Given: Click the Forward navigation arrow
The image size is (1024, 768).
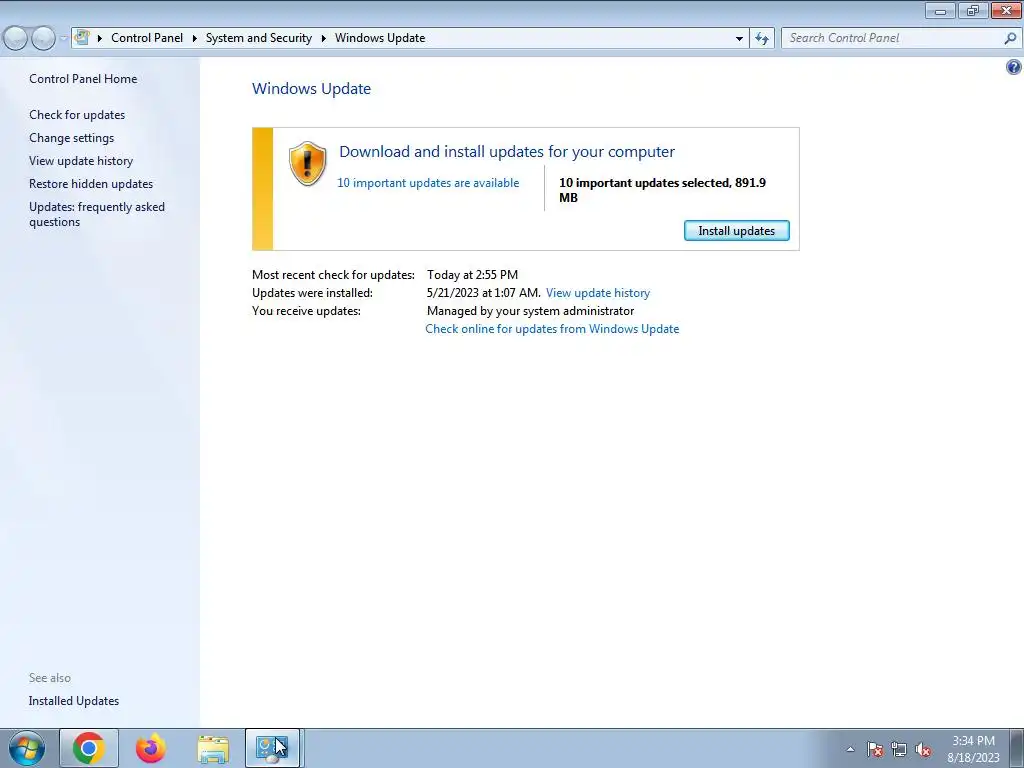Looking at the screenshot, I should pos(44,39).
